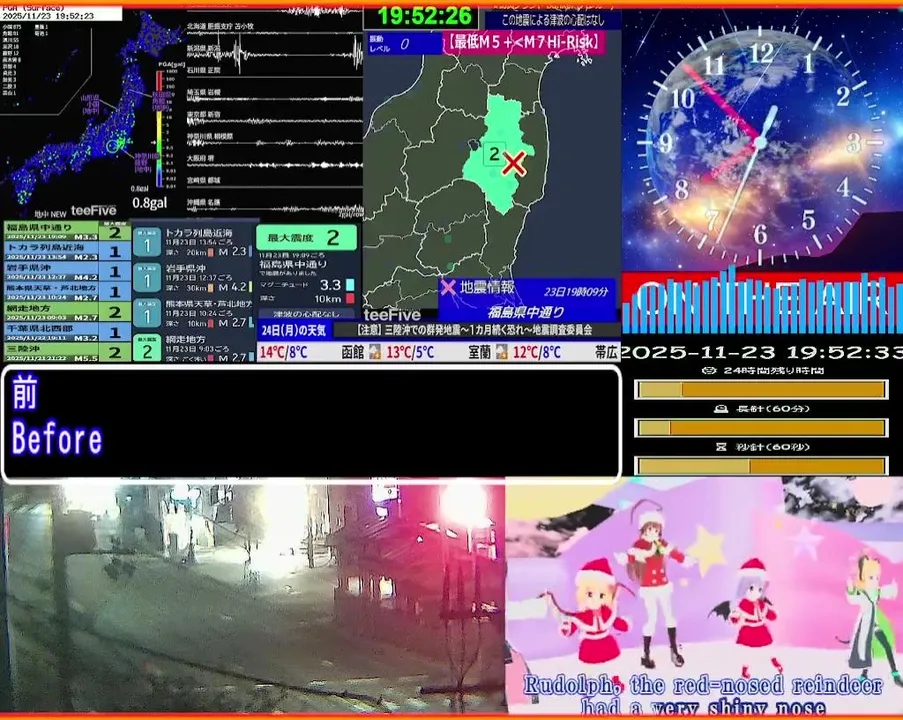Click intensity 1 badge for トカラ列島近海 card
This screenshot has width=903, height=720.
(146, 243)
